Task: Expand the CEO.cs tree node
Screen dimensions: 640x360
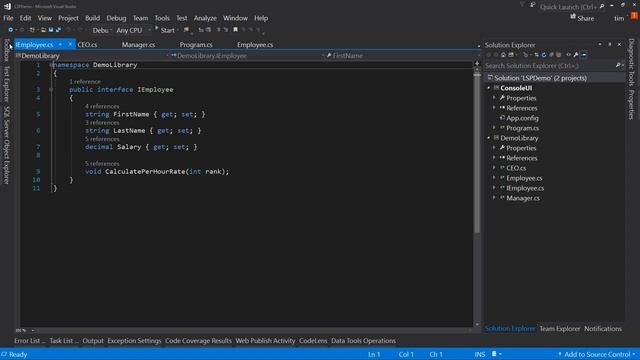Action: 494,168
